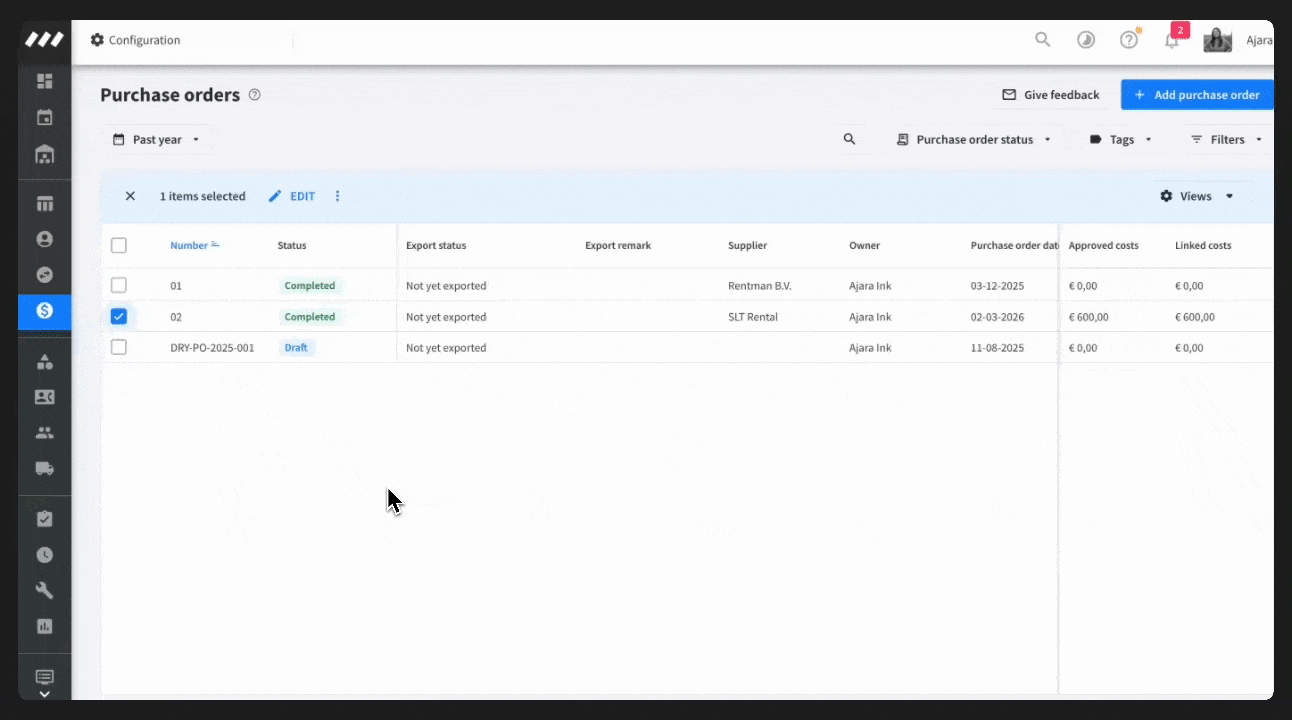Click the EDIT button

pyautogui.click(x=292, y=196)
